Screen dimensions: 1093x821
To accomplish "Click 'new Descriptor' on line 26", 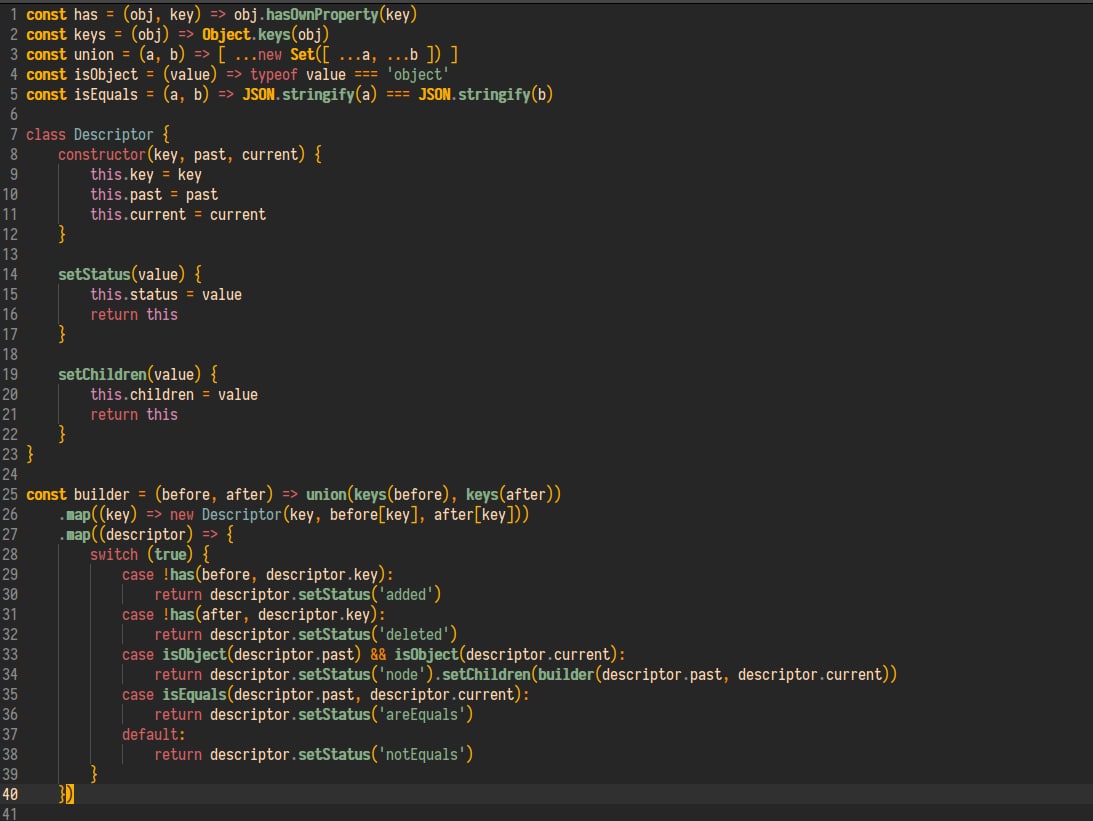I will pyautogui.click(x=225, y=515).
